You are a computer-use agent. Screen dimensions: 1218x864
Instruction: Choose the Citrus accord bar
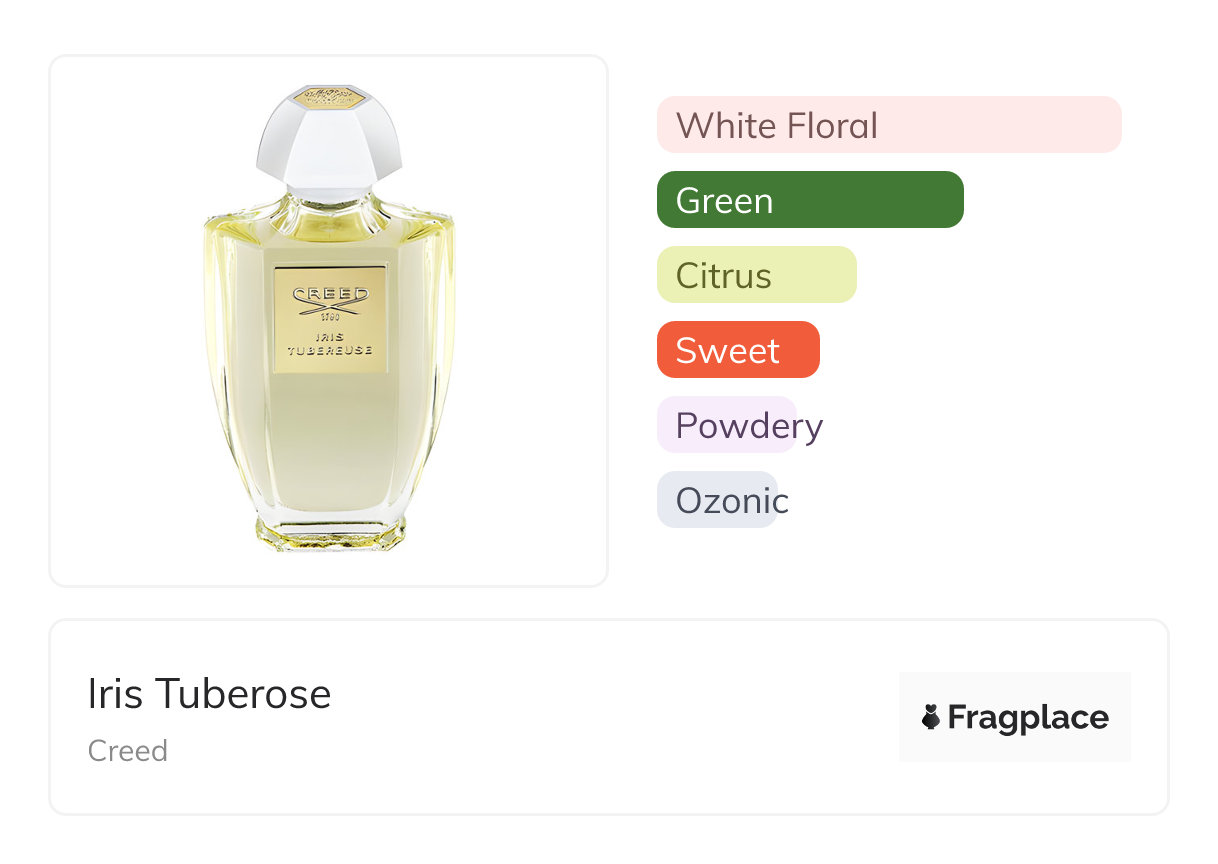click(x=756, y=275)
